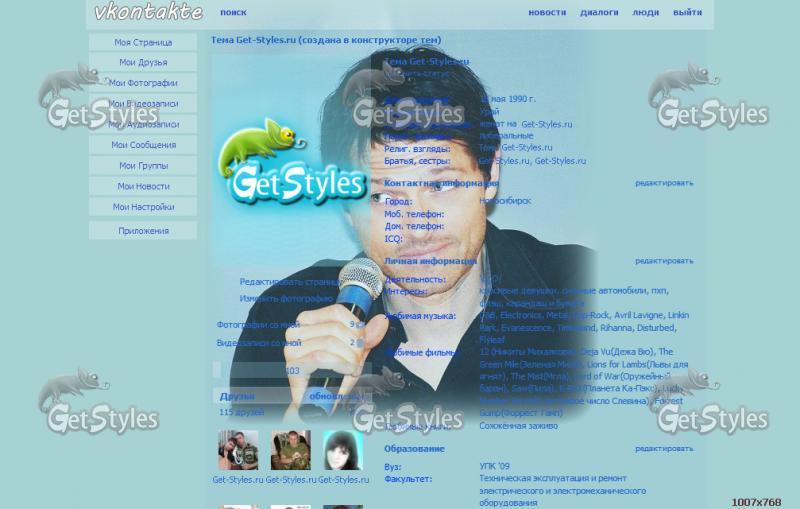The width and height of the screenshot is (800, 509).
Task: Click the page title Тема Get-Styles.ru
Action: pyautogui.click(x=326, y=40)
